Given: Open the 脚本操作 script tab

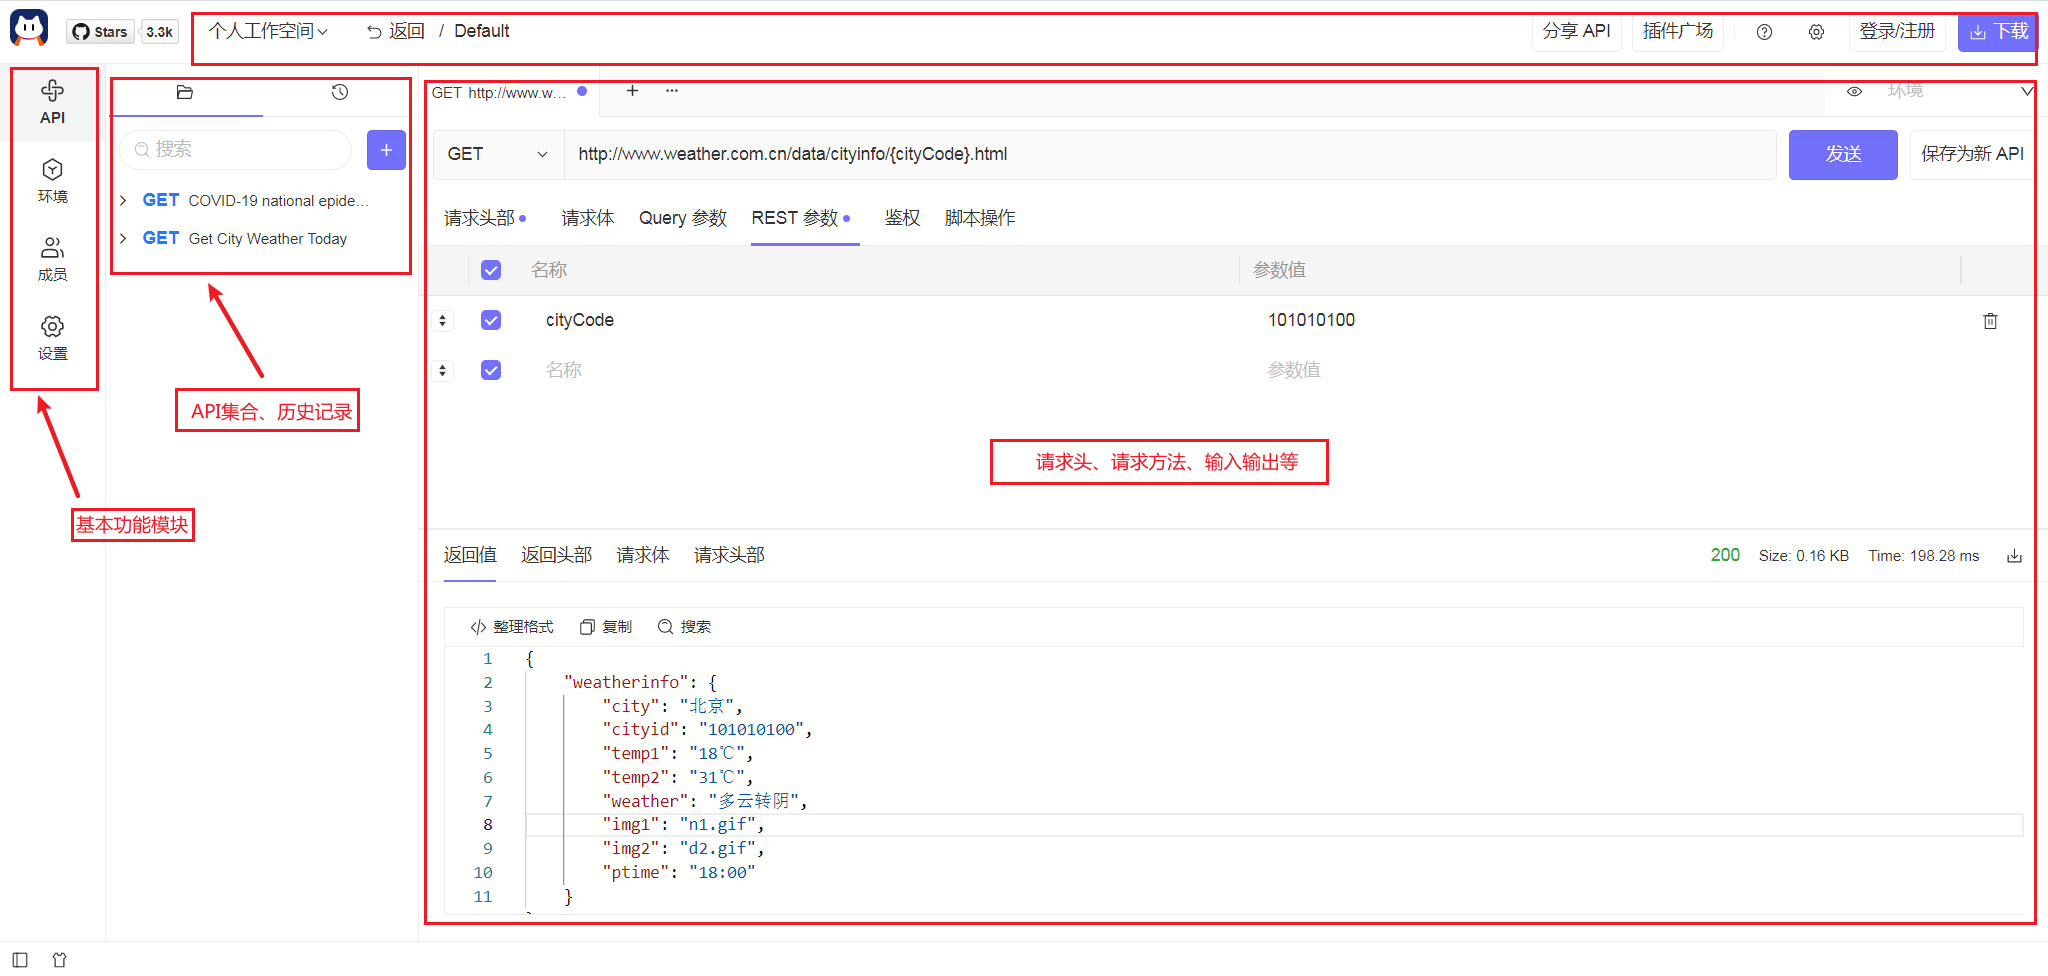Looking at the screenshot, I should click(x=980, y=218).
